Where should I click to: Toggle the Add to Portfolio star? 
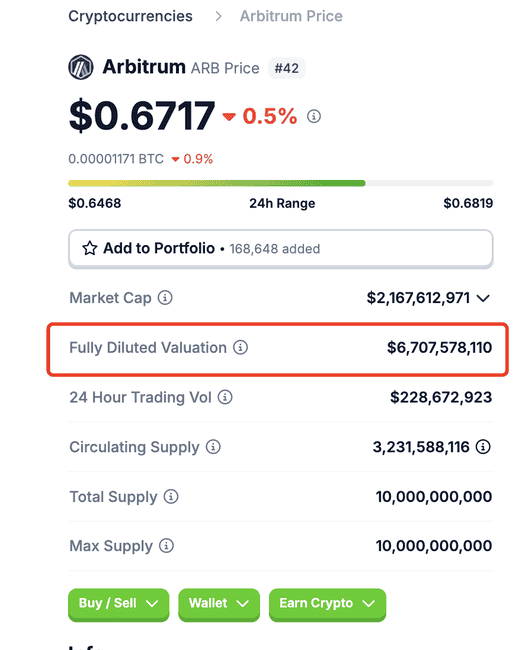(x=90, y=248)
